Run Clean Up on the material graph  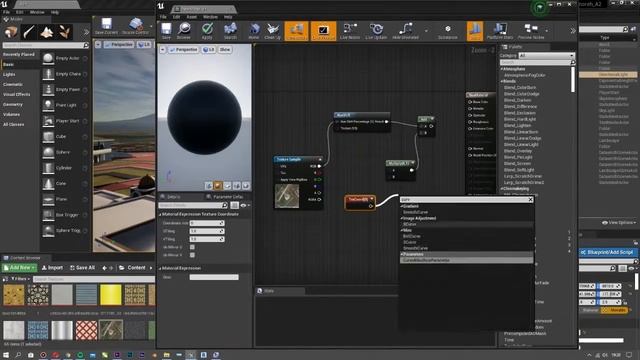273,31
